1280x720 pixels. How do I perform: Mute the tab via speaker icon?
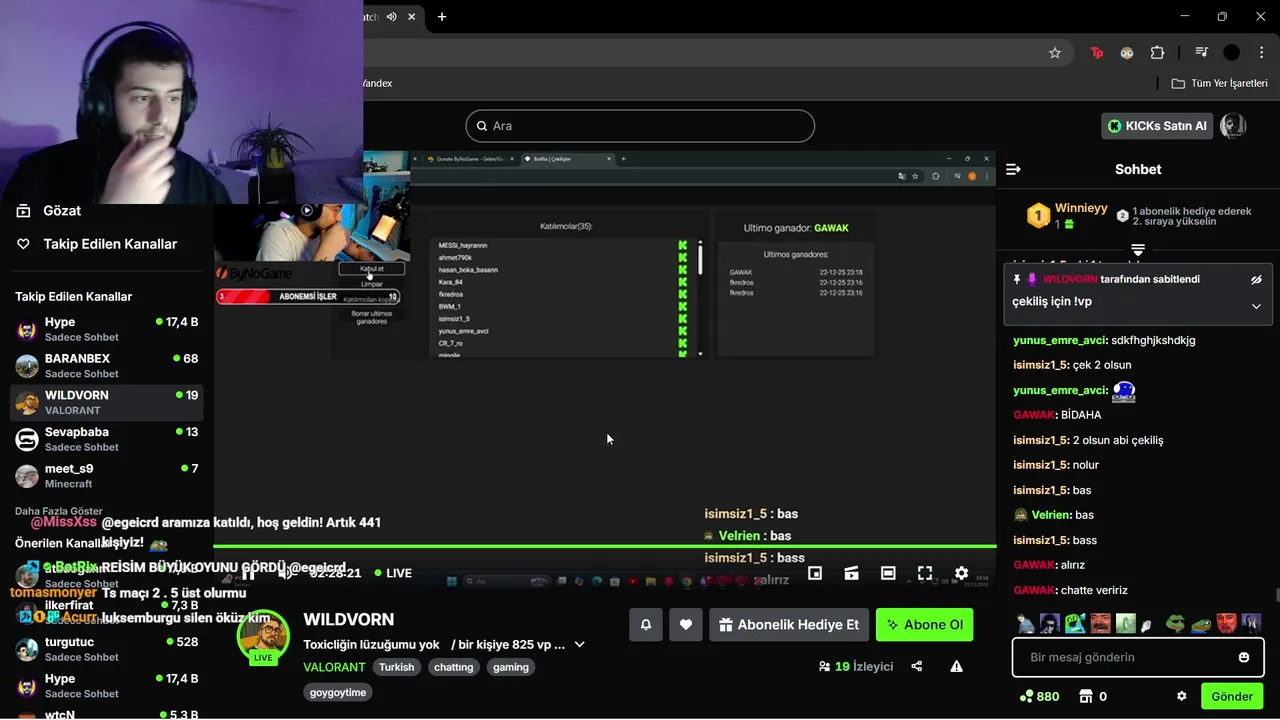pos(391,17)
